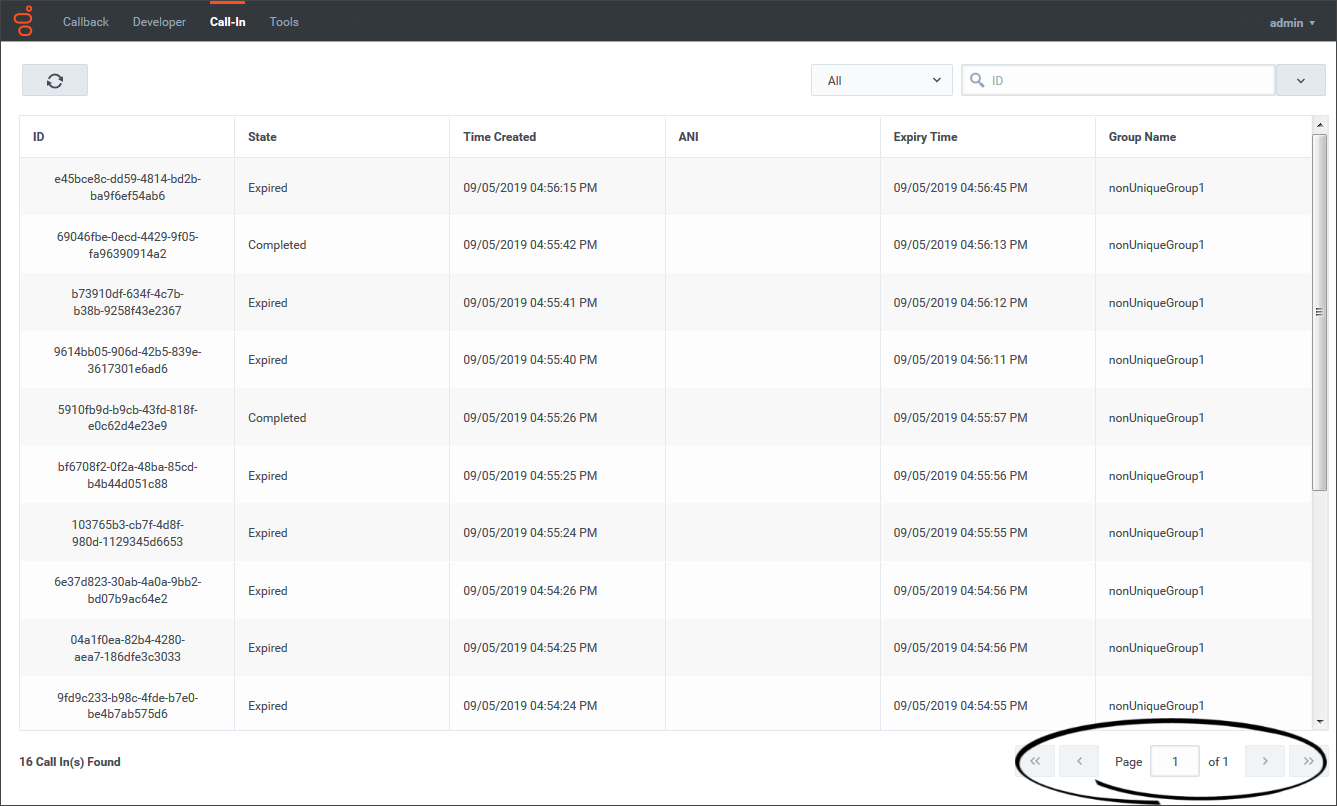
Task: Click the orange application logo in the corner
Action: pyautogui.click(x=22, y=19)
